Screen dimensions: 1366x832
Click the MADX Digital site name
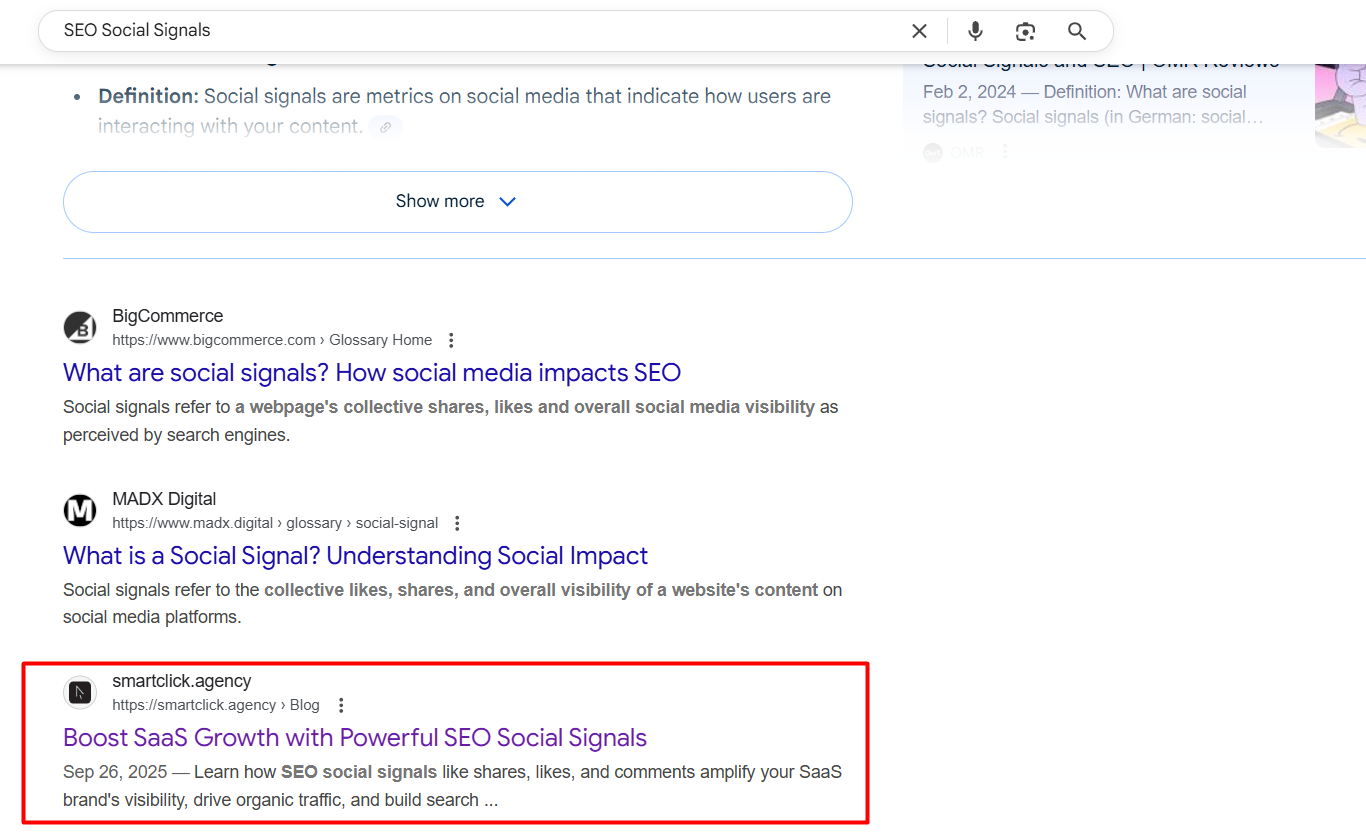tap(164, 499)
